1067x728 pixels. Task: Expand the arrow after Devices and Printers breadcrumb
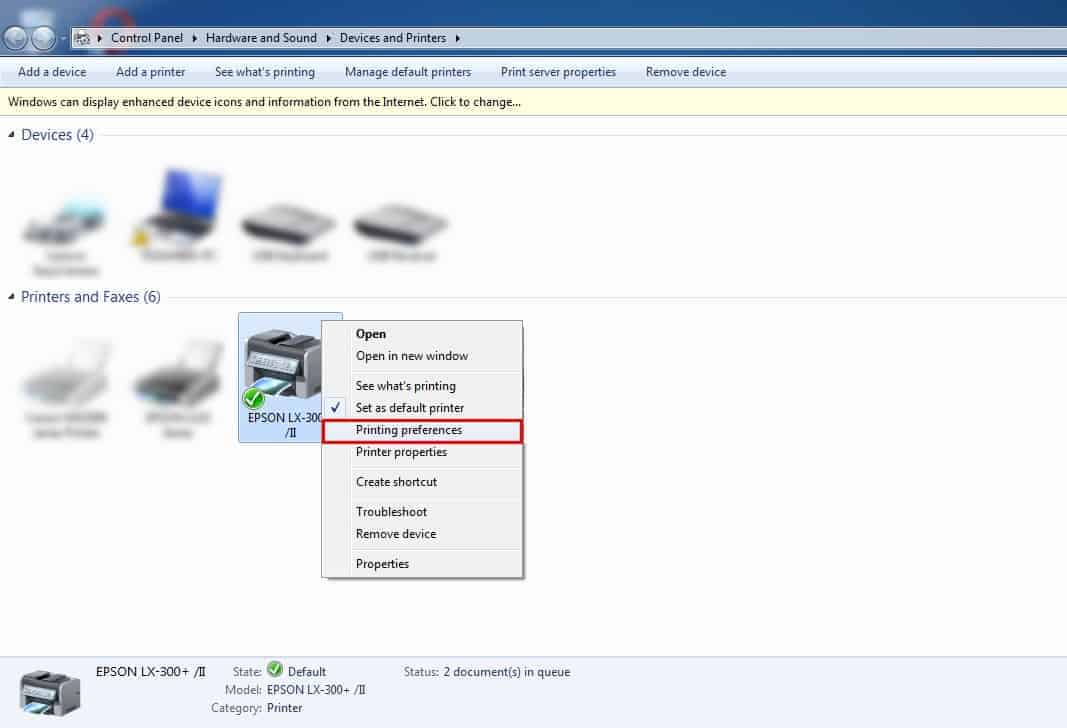(458, 38)
